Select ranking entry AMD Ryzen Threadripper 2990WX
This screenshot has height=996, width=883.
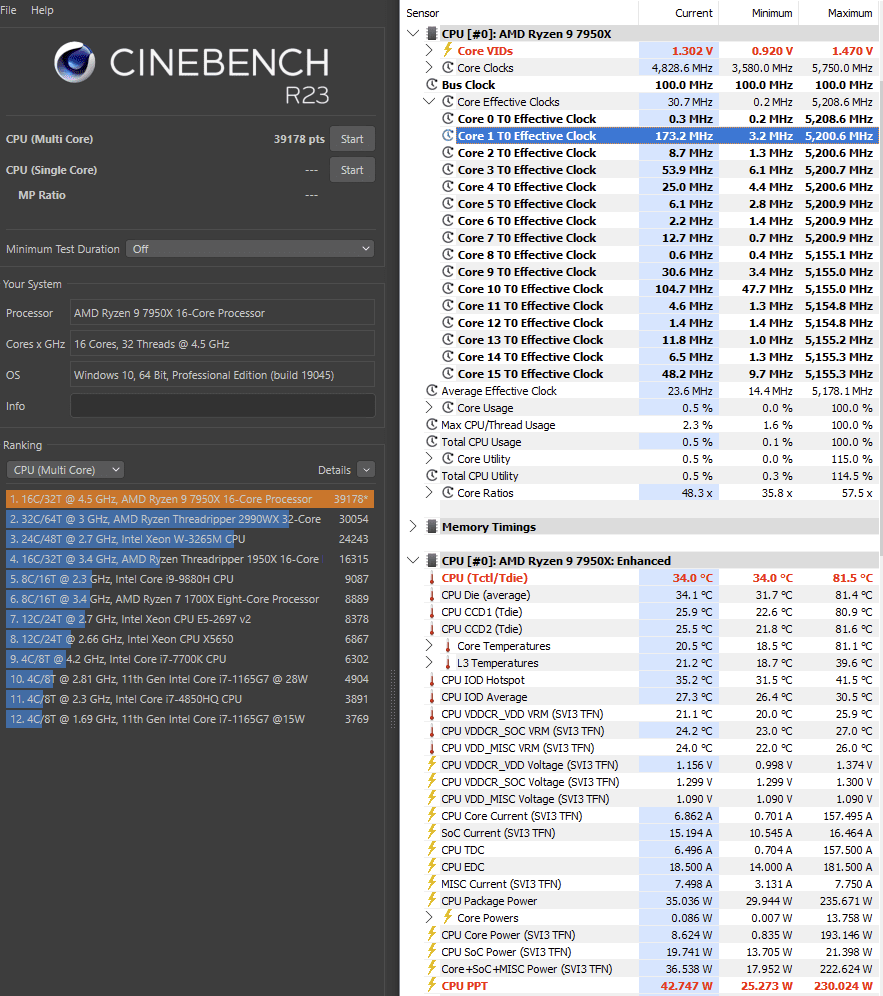click(x=189, y=519)
